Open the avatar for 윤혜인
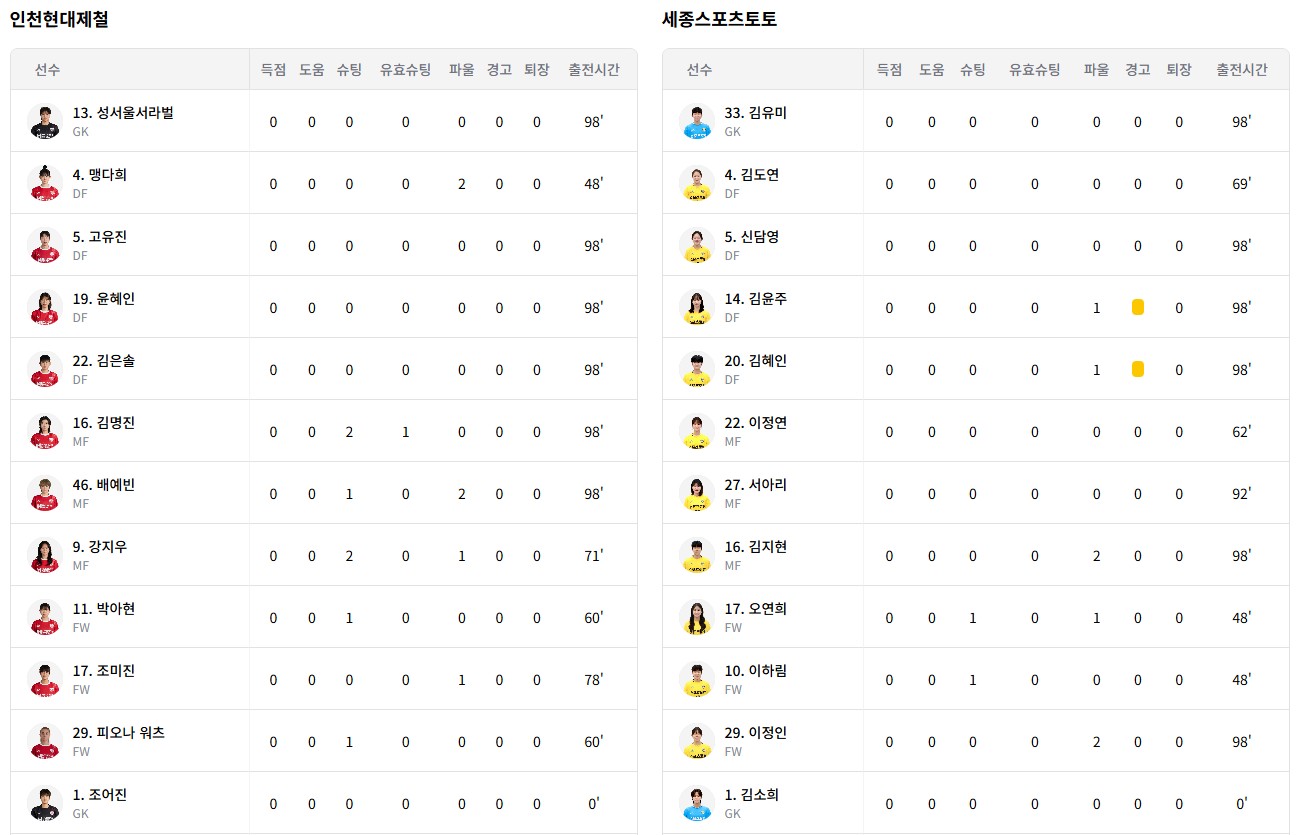The width and height of the screenshot is (1299, 835). [45, 307]
